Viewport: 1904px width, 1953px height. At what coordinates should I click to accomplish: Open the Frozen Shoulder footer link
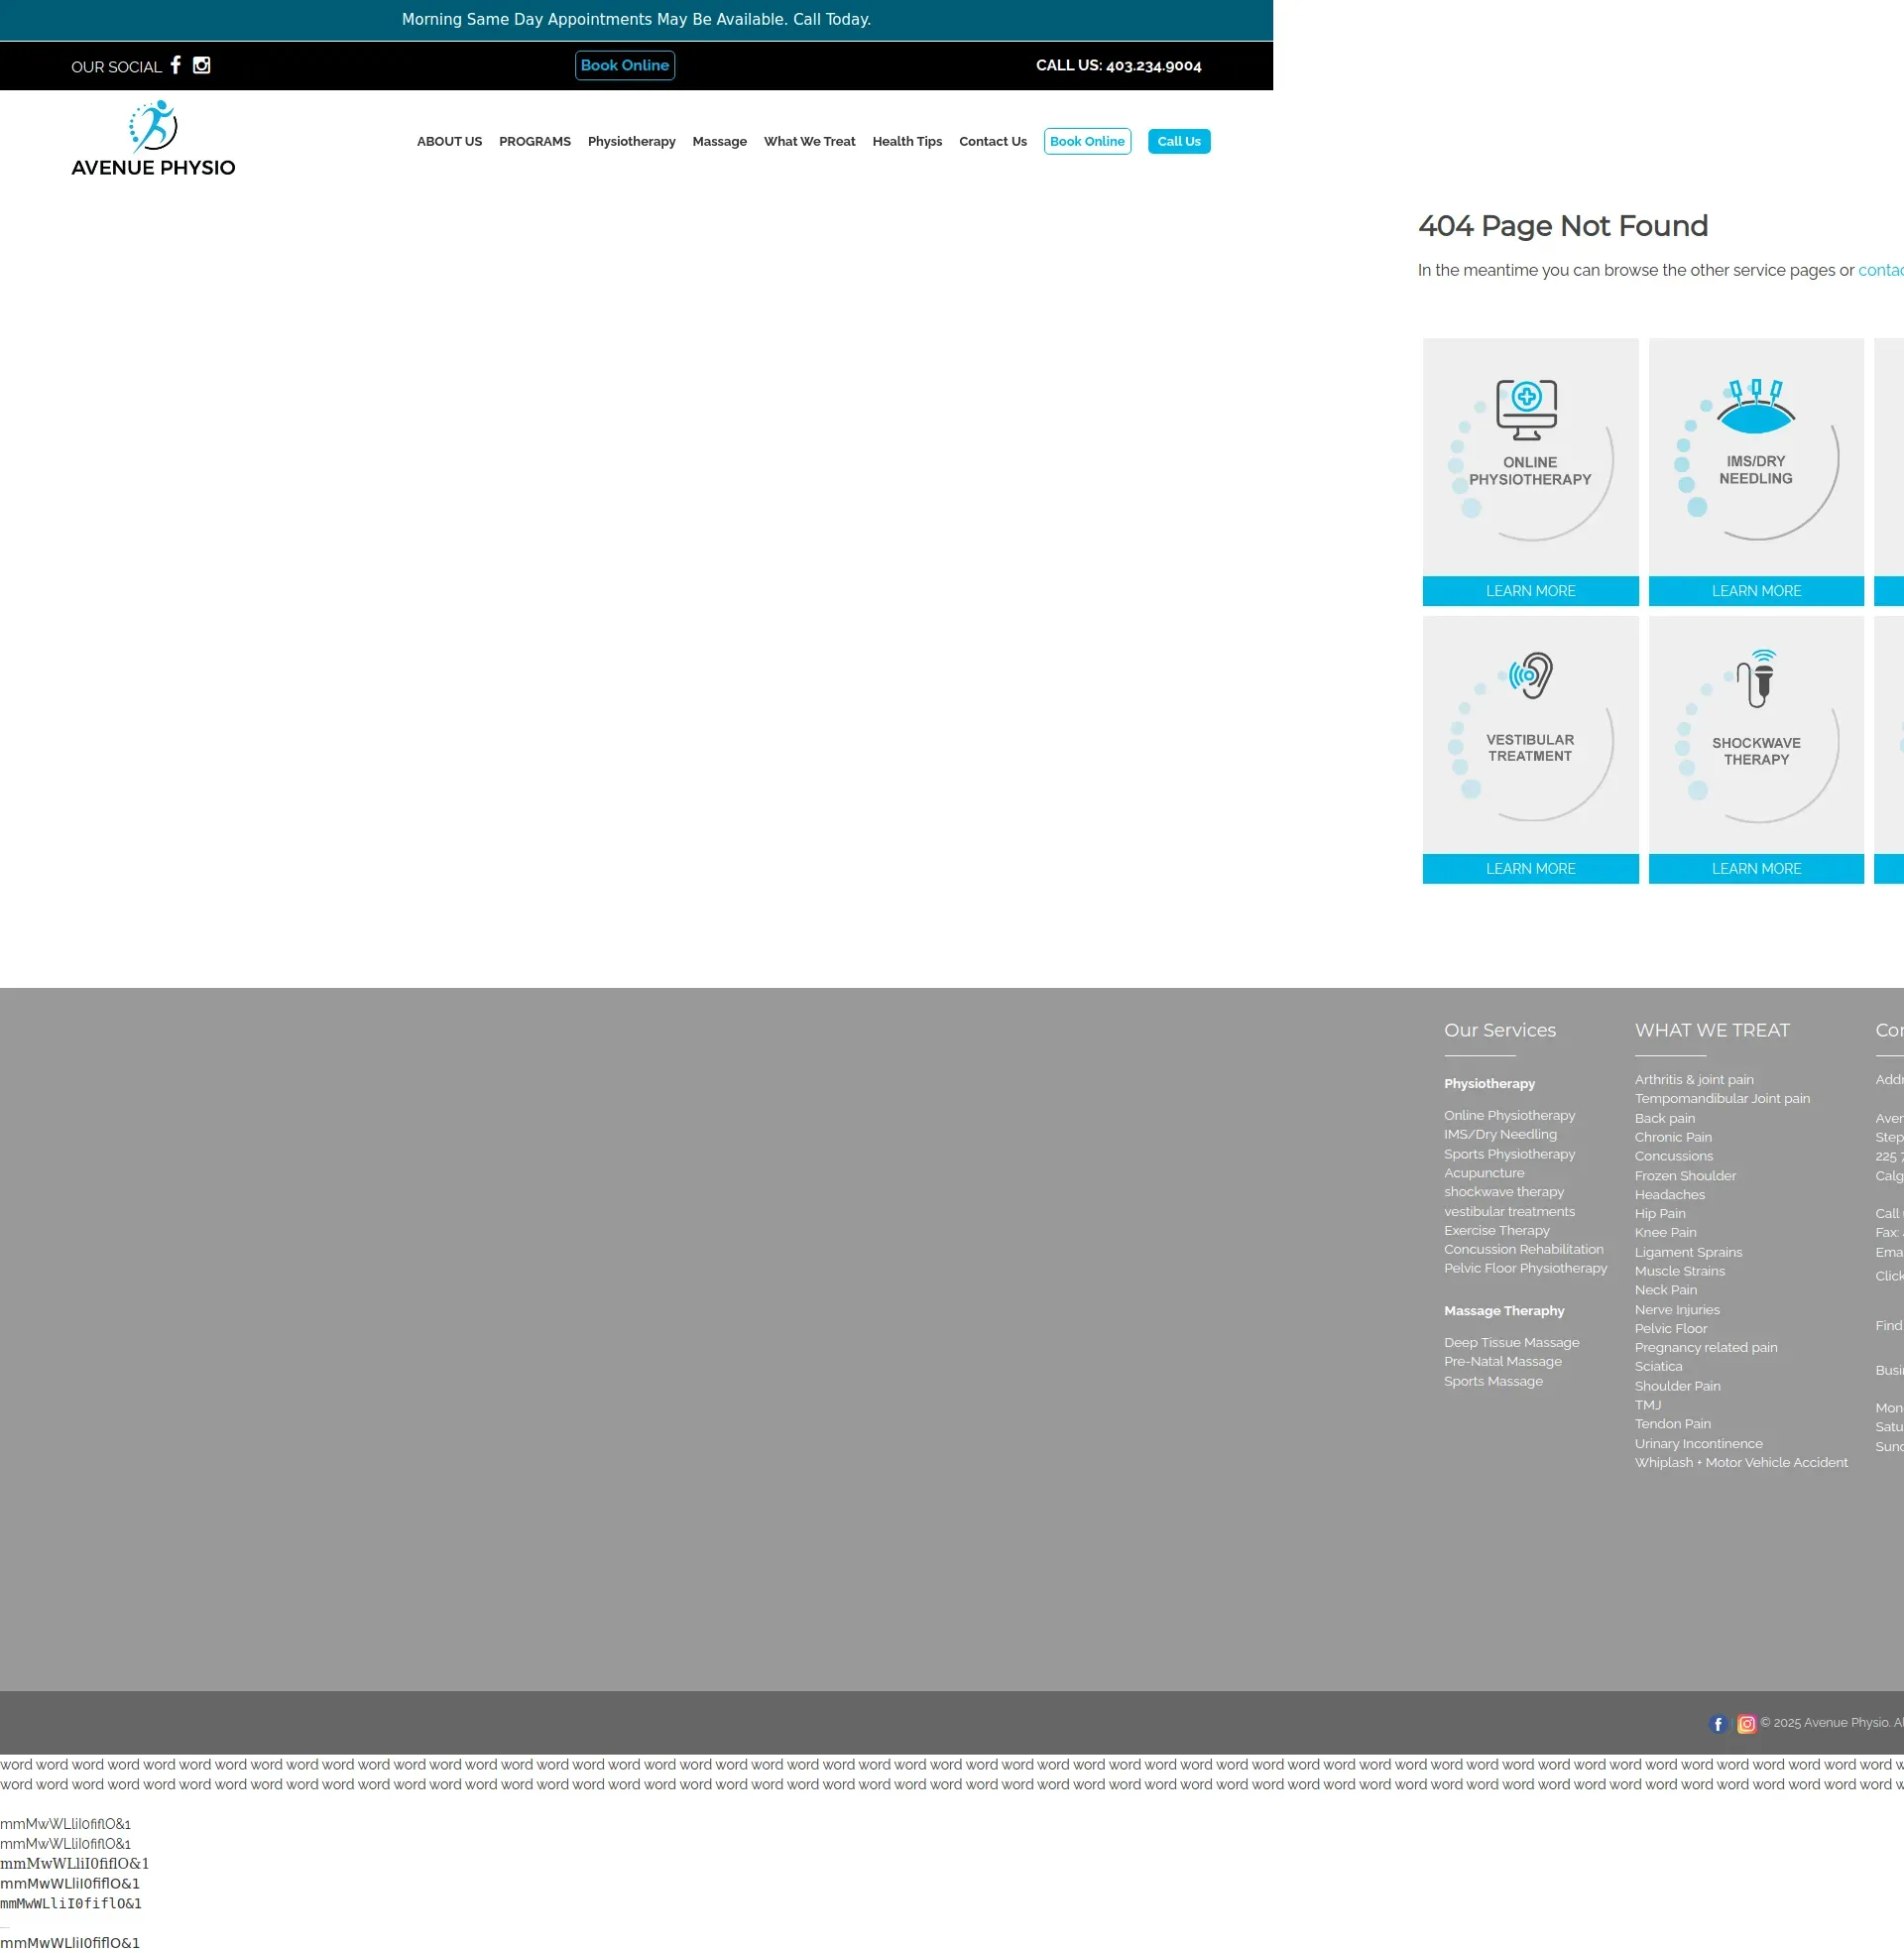coord(1684,1175)
